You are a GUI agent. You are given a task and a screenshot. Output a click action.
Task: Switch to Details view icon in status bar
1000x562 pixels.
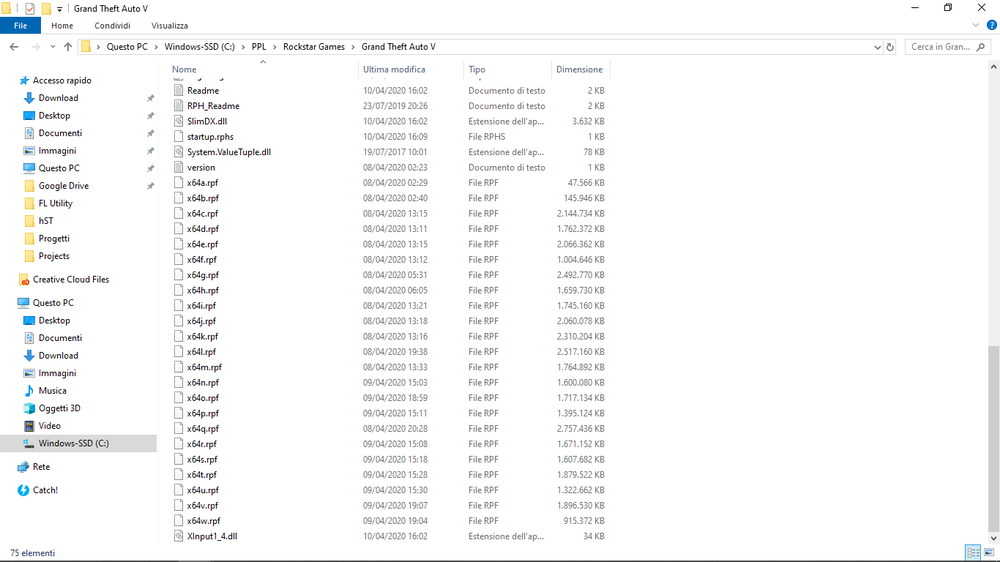click(x=973, y=552)
